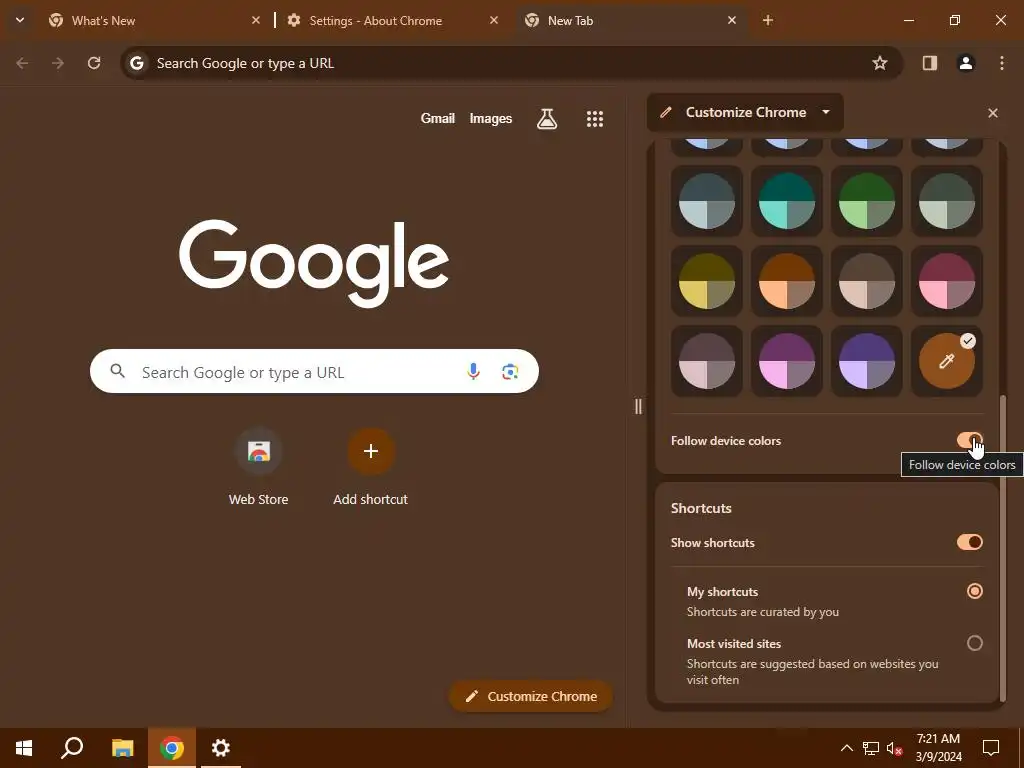The image size is (1024, 768).
Task: Search by image with Lens icon
Action: 510,372
